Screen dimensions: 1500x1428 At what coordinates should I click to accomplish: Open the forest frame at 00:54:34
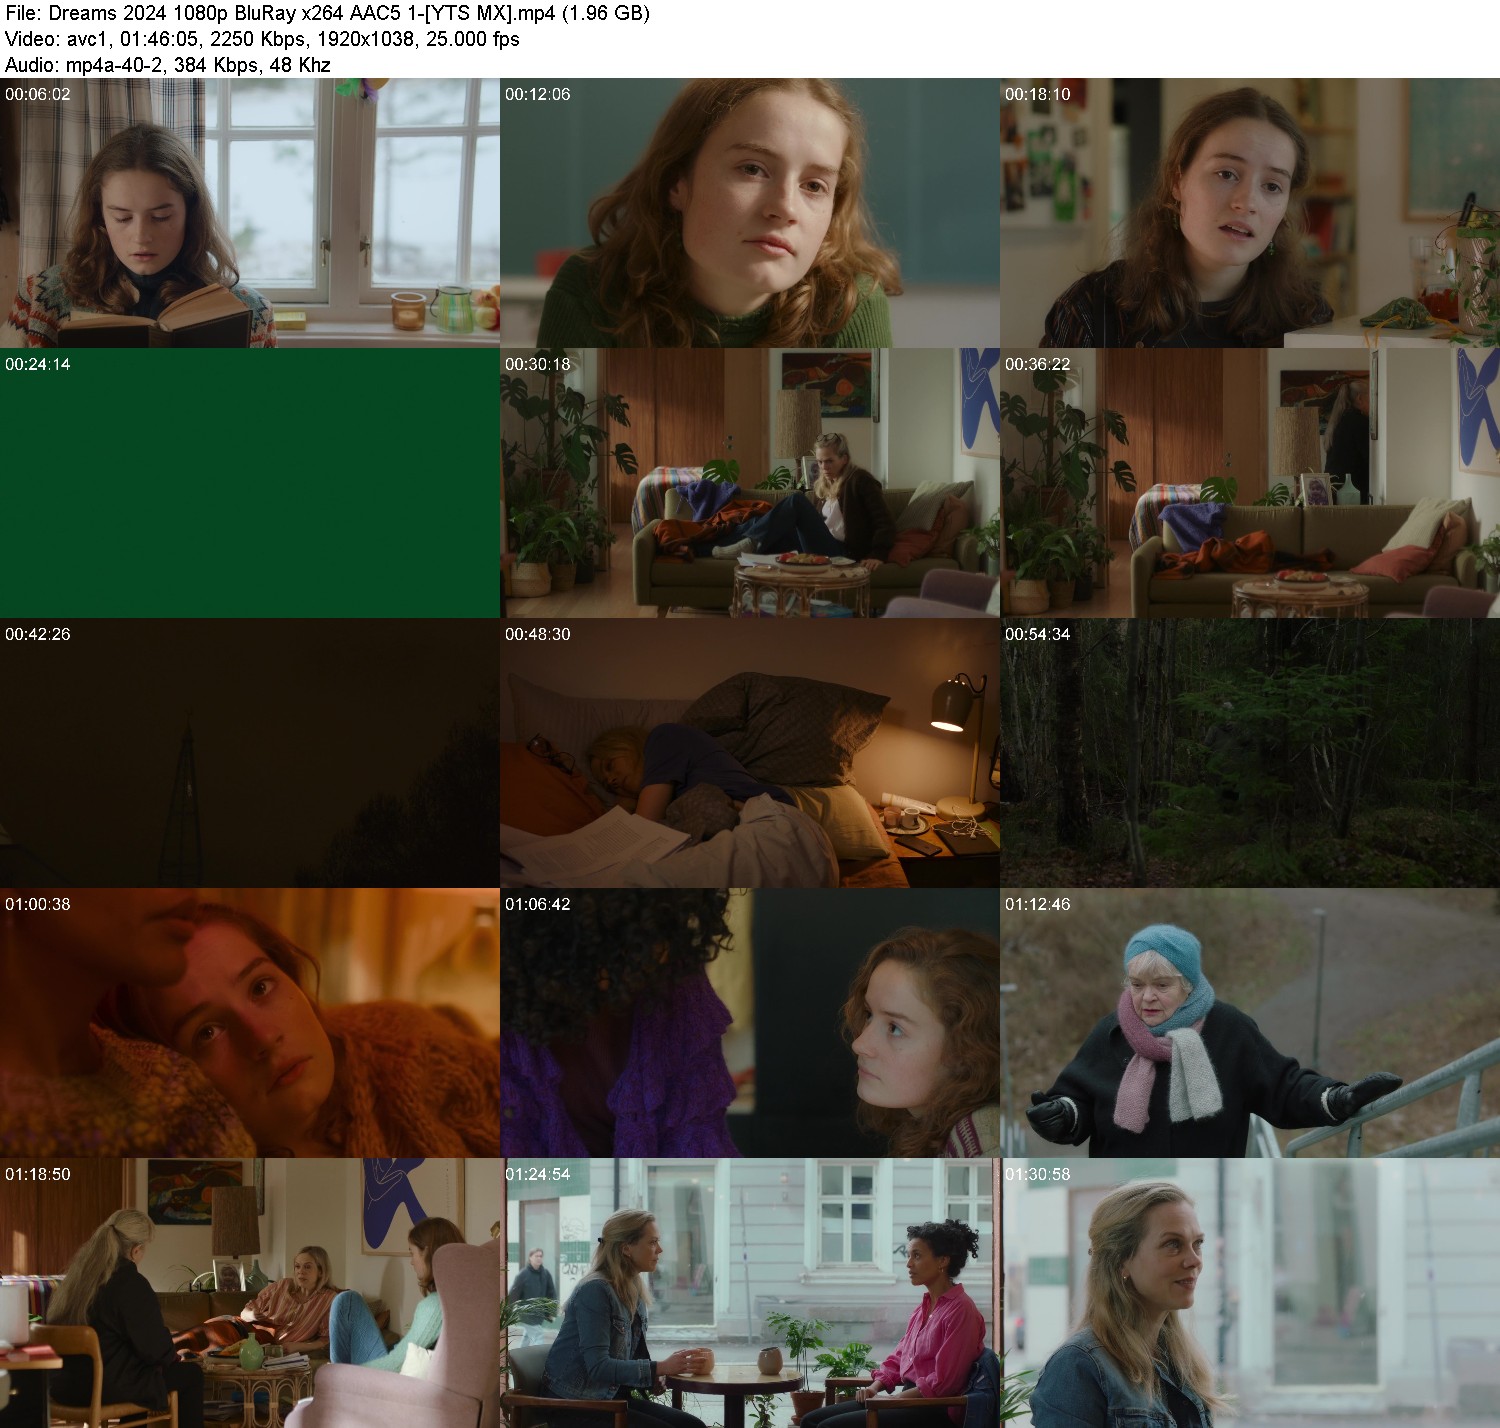tap(1250, 753)
